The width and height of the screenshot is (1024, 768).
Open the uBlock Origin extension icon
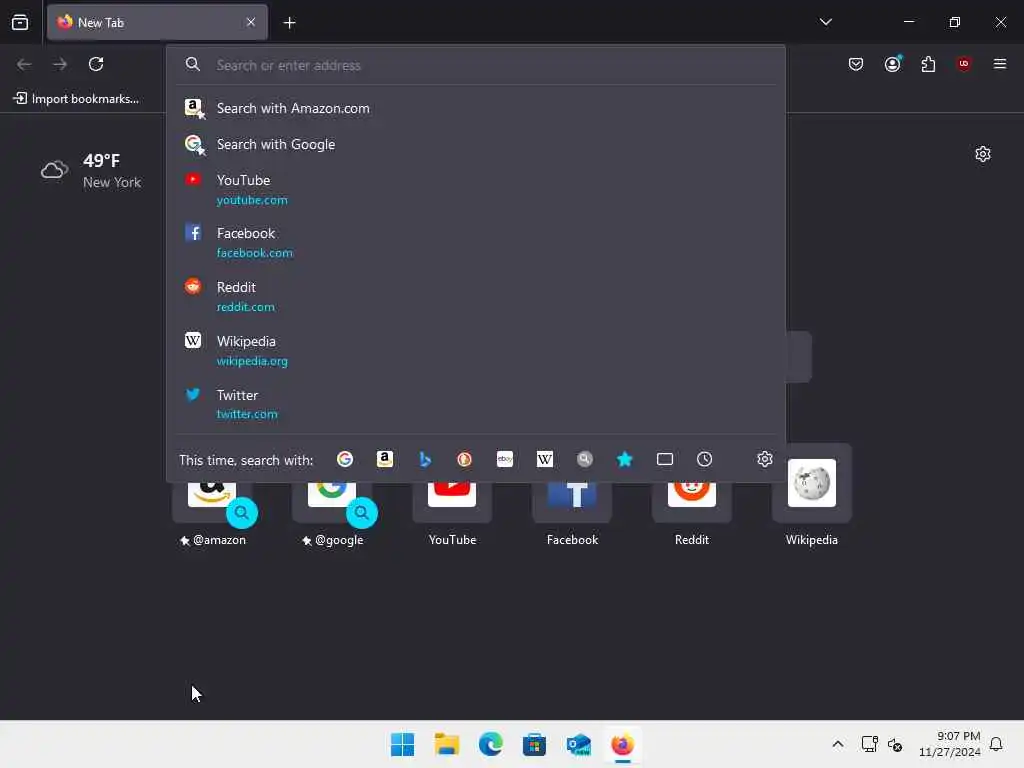point(964,64)
